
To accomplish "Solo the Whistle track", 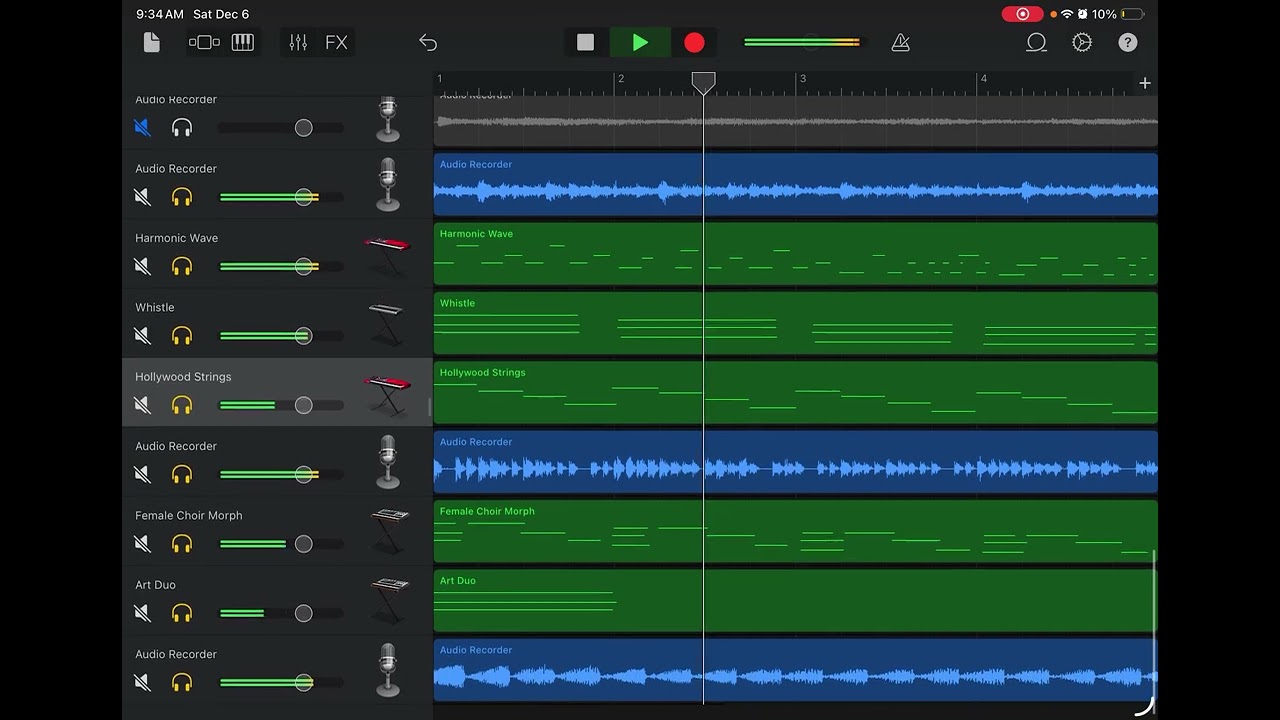I will pyautogui.click(x=182, y=336).
